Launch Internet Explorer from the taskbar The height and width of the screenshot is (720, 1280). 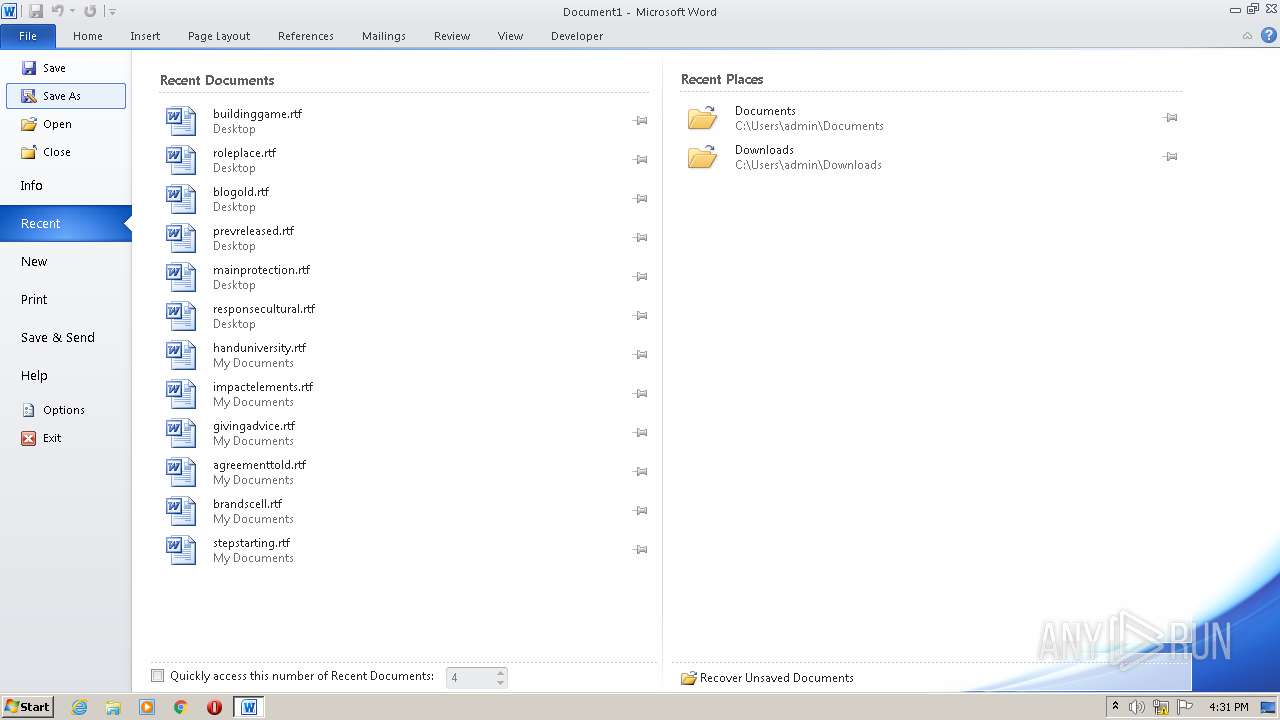79,707
